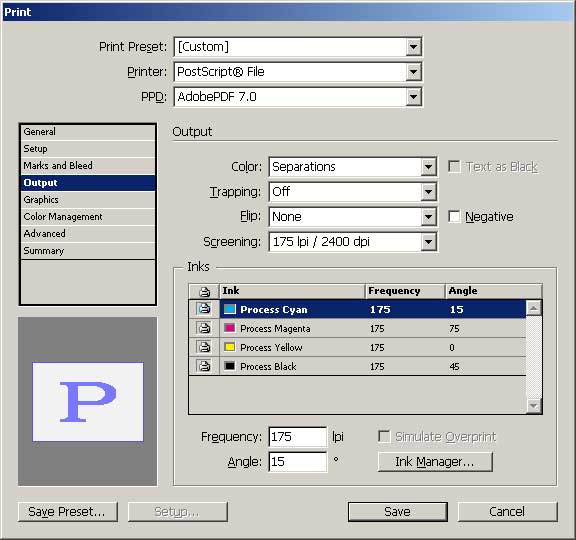Click the Ink column header
Viewport: 576px width, 540px height.
pos(292,291)
